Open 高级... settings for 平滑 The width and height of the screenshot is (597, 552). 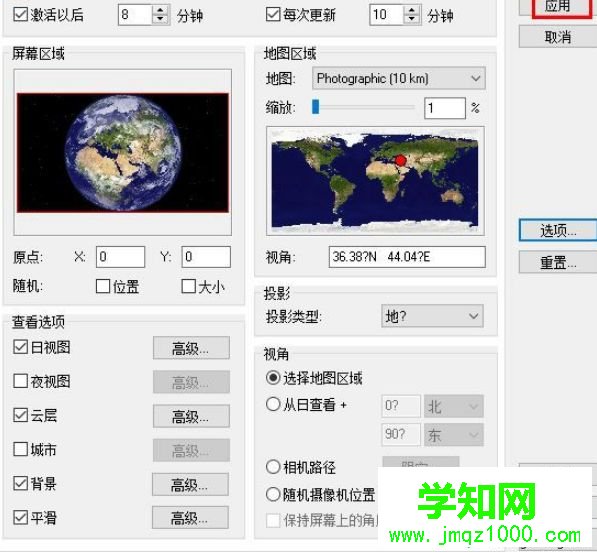[x=190, y=517]
